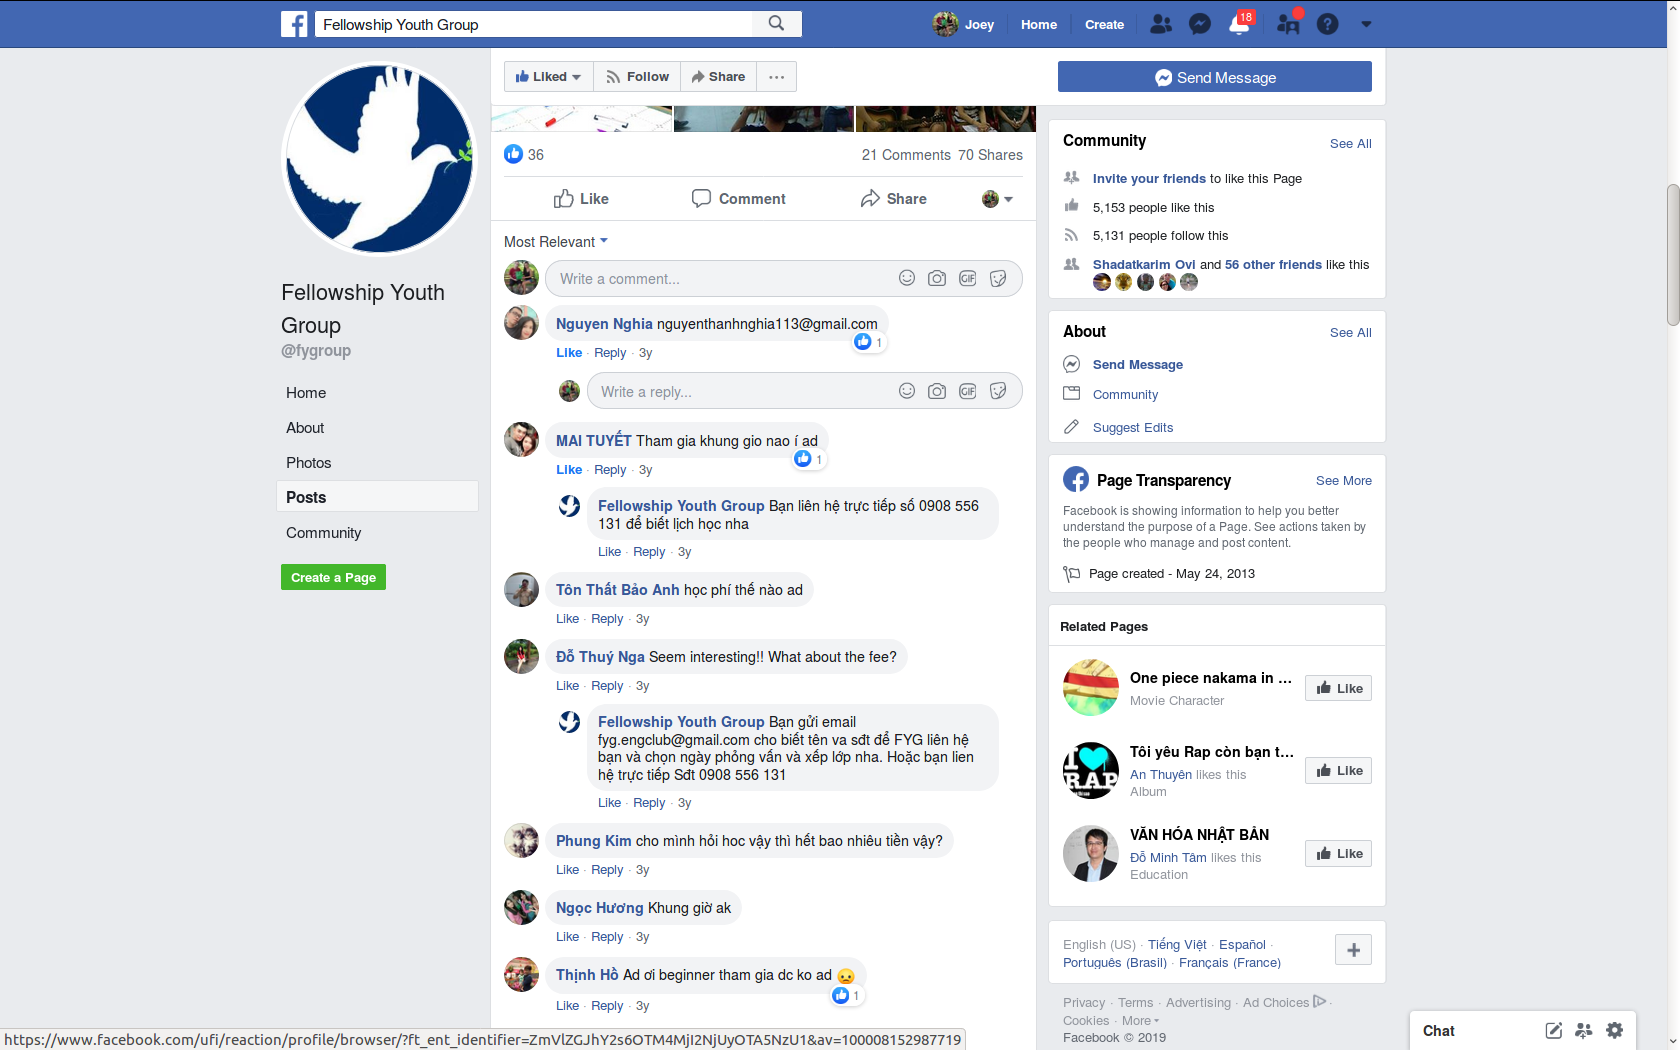Image resolution: width=1680 pixels, height=1050 pixels.
Task: Attach a photo to your comment
Action: [937, 278]
